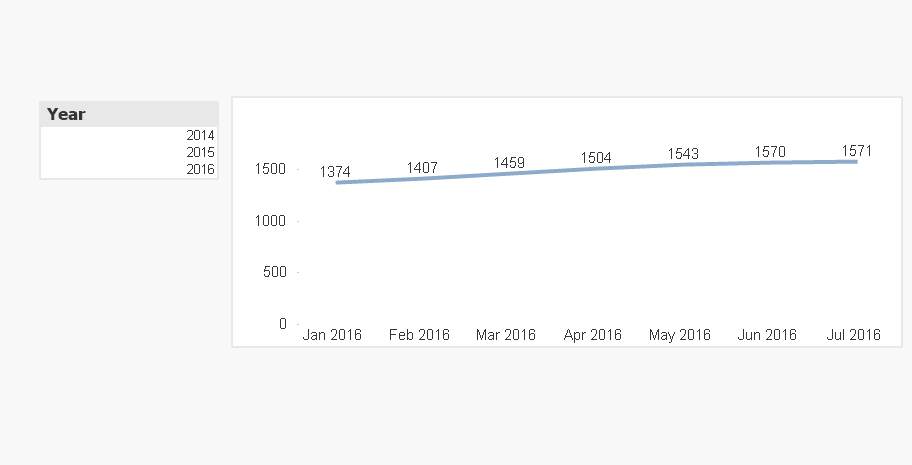Screen dimensions: 912x465
Task: Select Jan 2016 on the x-axis
Action: point(332,335)
